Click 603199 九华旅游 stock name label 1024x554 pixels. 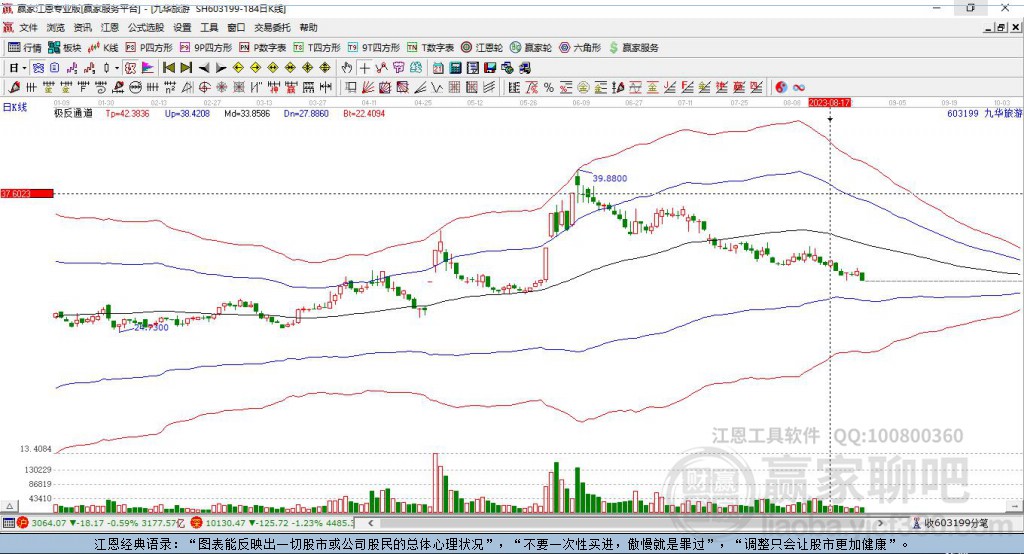(x=984, y=113)
